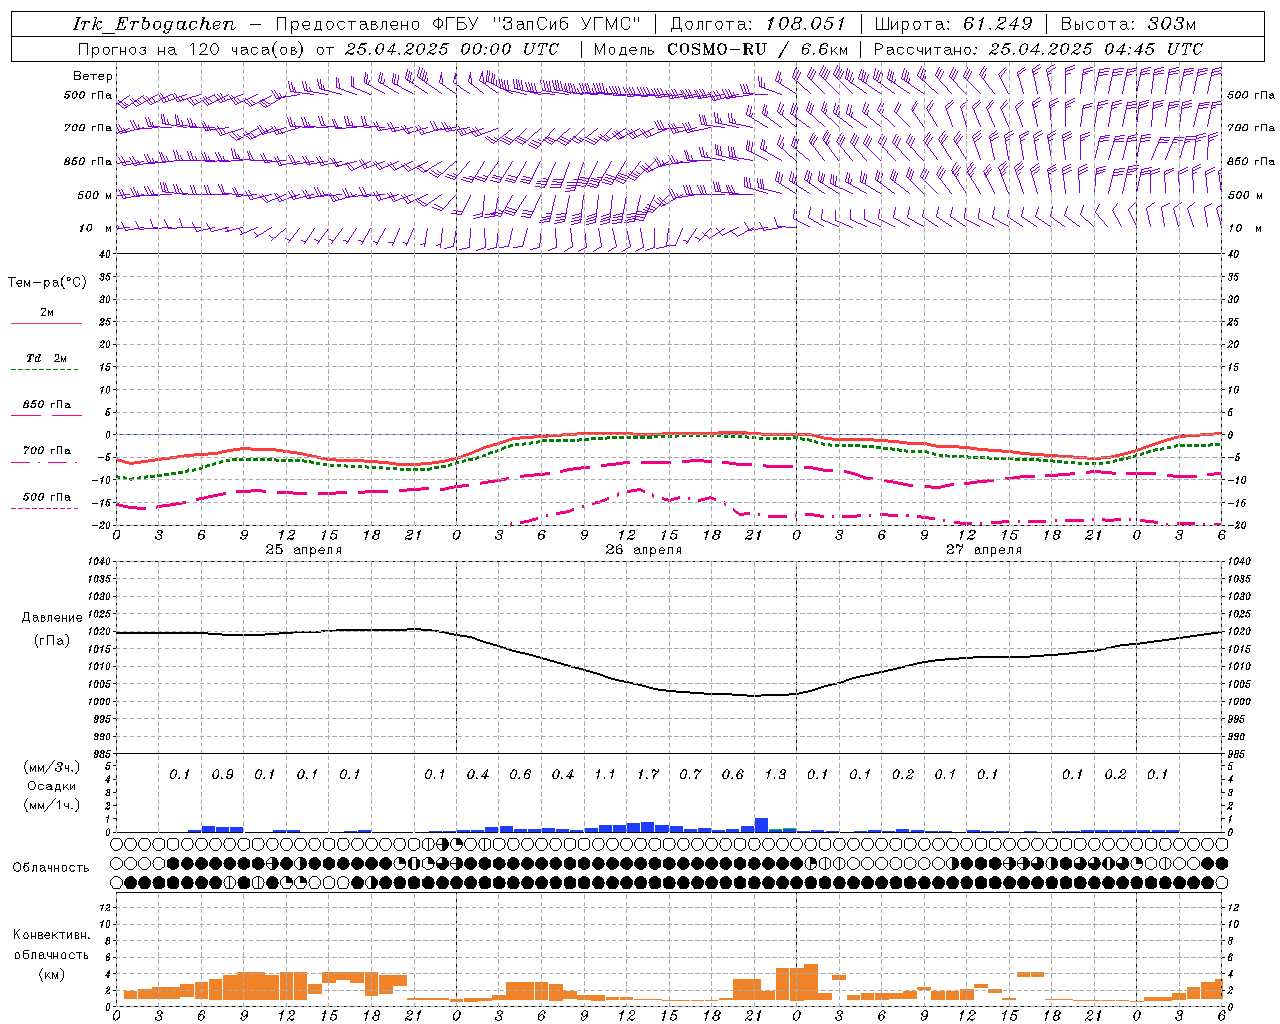The height and width of the screenshot is (1024, 1280).
Task: Select the elevation text Высота: 303м
Action: coord(1127,24)
